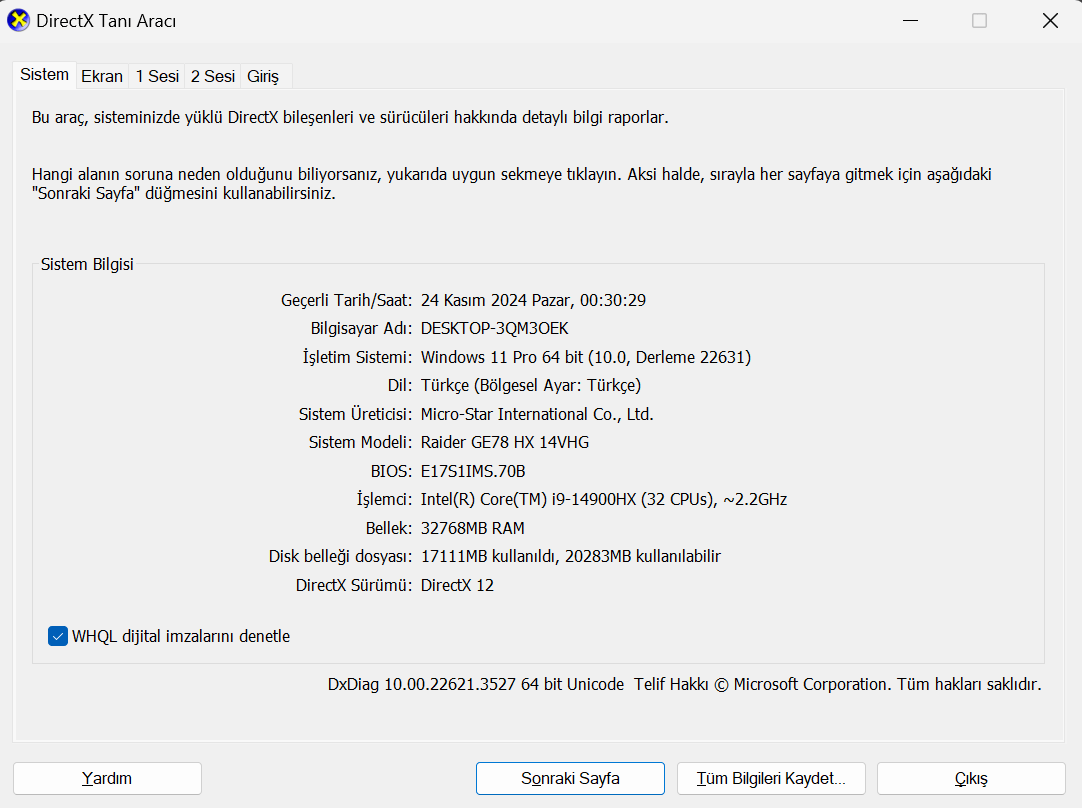Screen dimensions: 1082x808
Task: Click the Disk belleği dosyası label
Action: click(340, 557)
